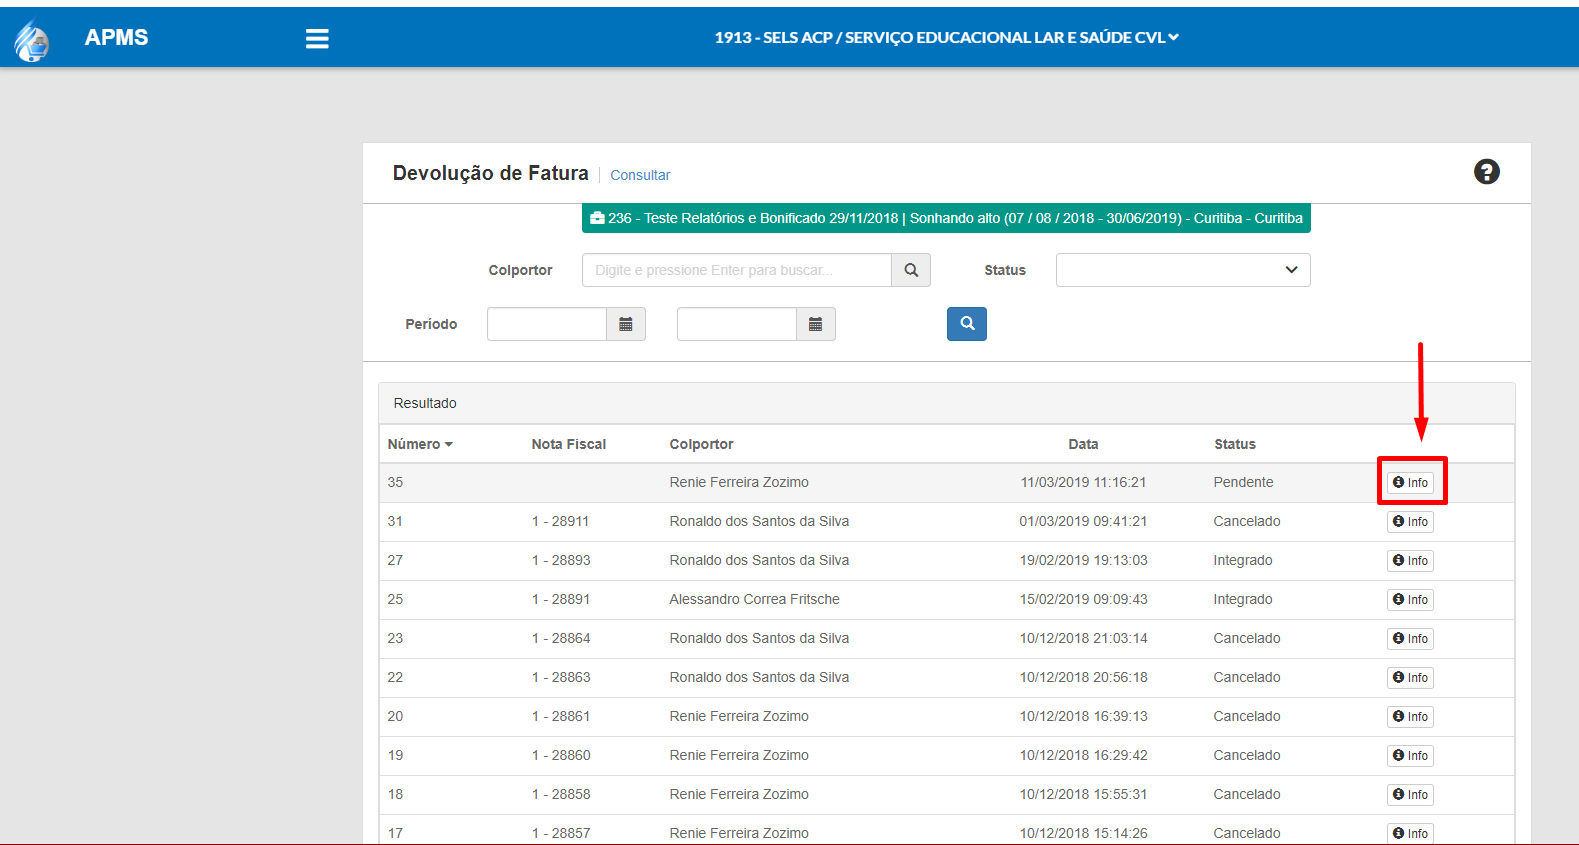Open Info for row number 18

(x=1410, y=794)
